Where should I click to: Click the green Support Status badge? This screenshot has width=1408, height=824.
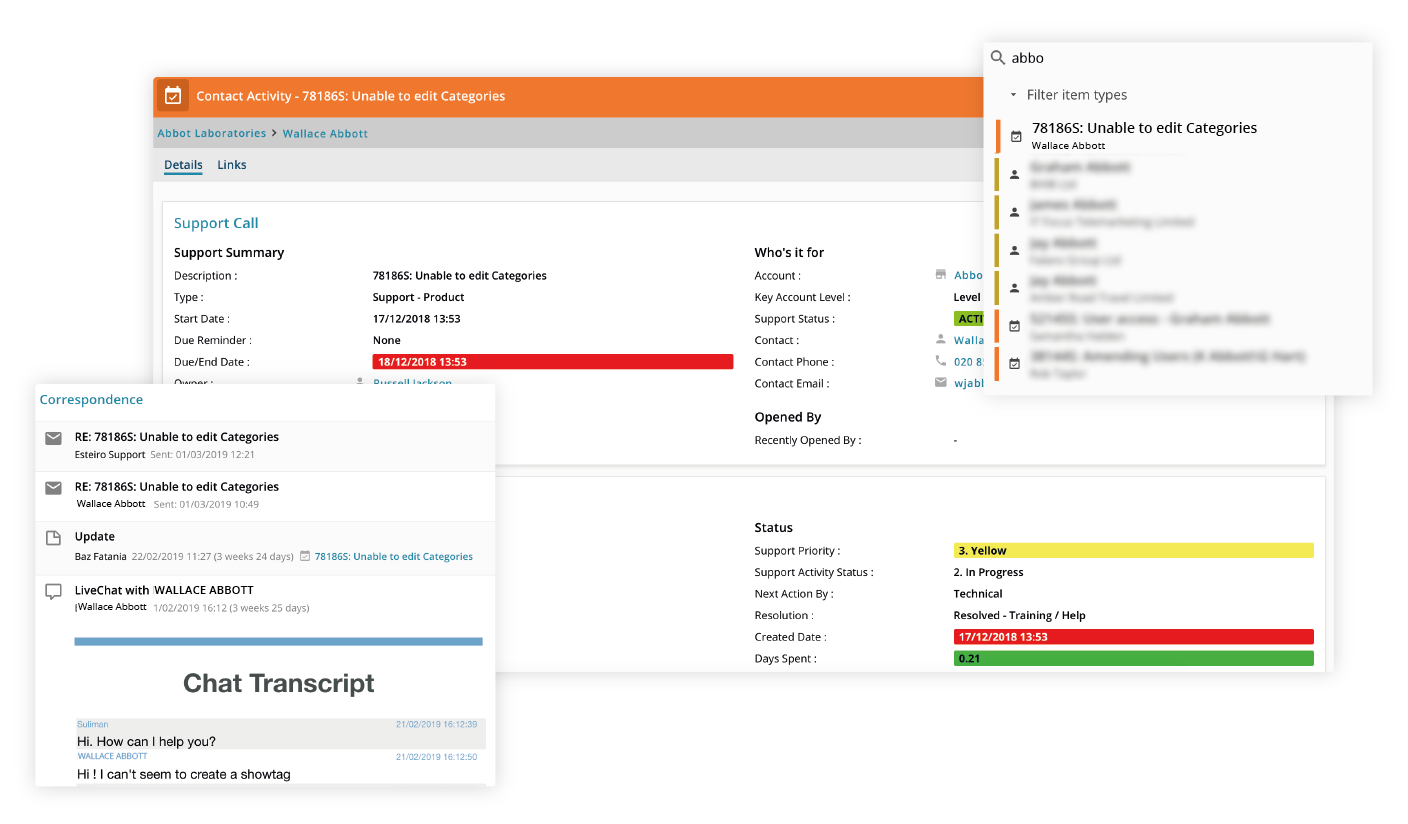pos(969,319)
